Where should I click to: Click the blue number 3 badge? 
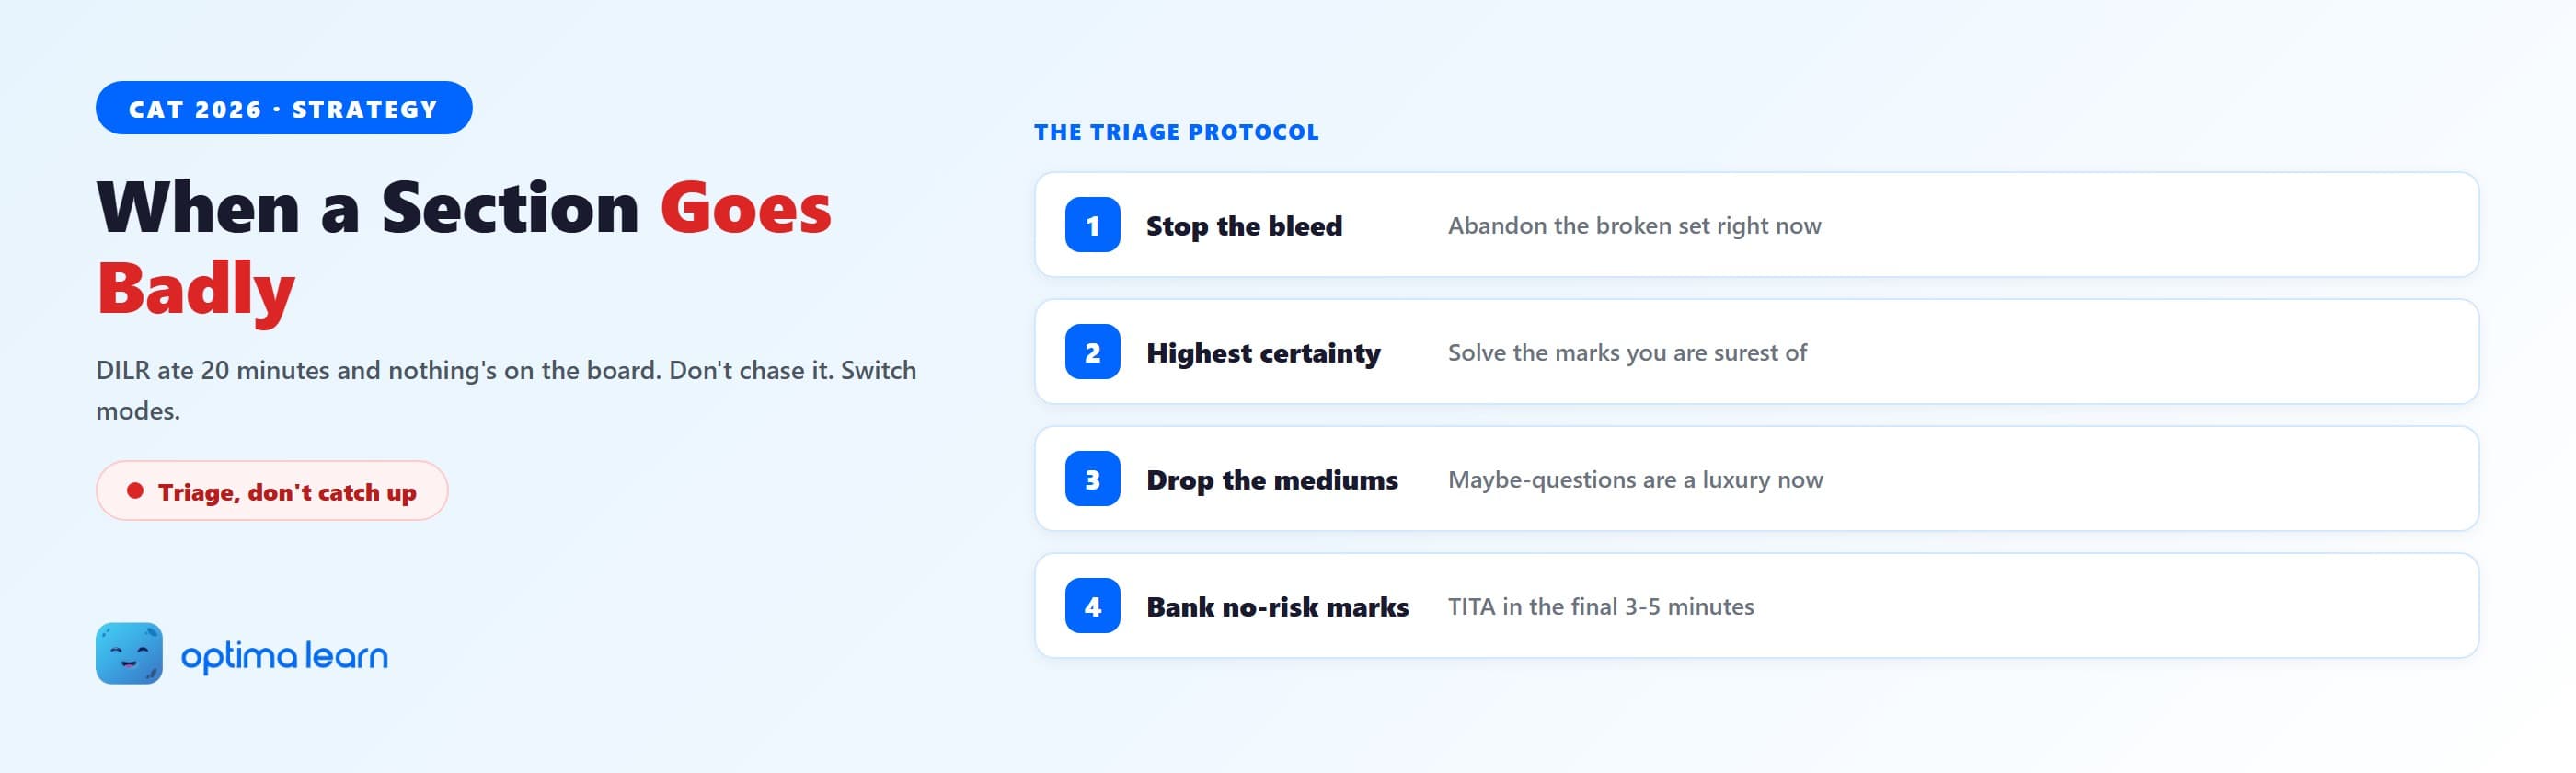[x=1092, y=479]
